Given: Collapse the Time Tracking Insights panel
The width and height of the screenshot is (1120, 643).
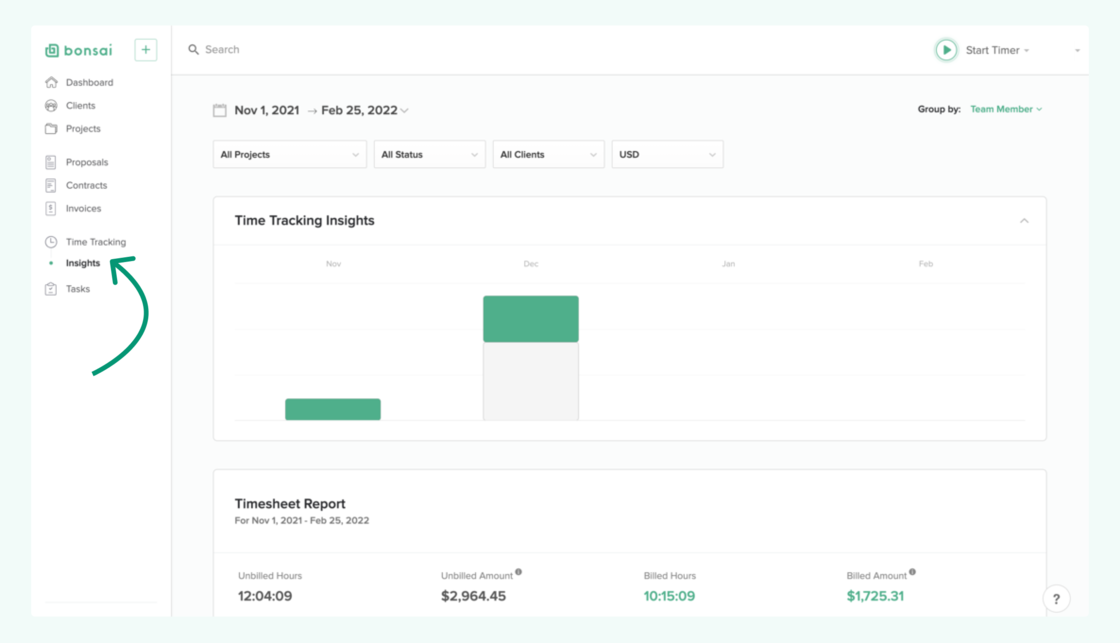Looking at the screenshot, I should [1024, 221].
